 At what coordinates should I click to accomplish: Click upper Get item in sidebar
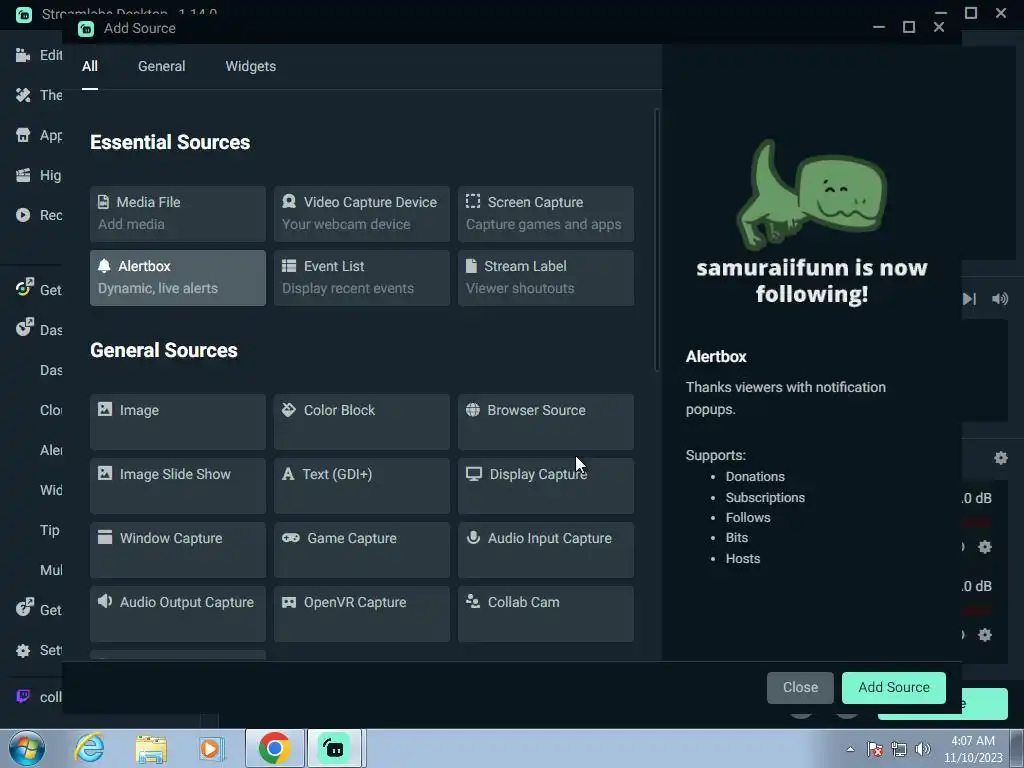pyautogui.click(x=38, y=290)
